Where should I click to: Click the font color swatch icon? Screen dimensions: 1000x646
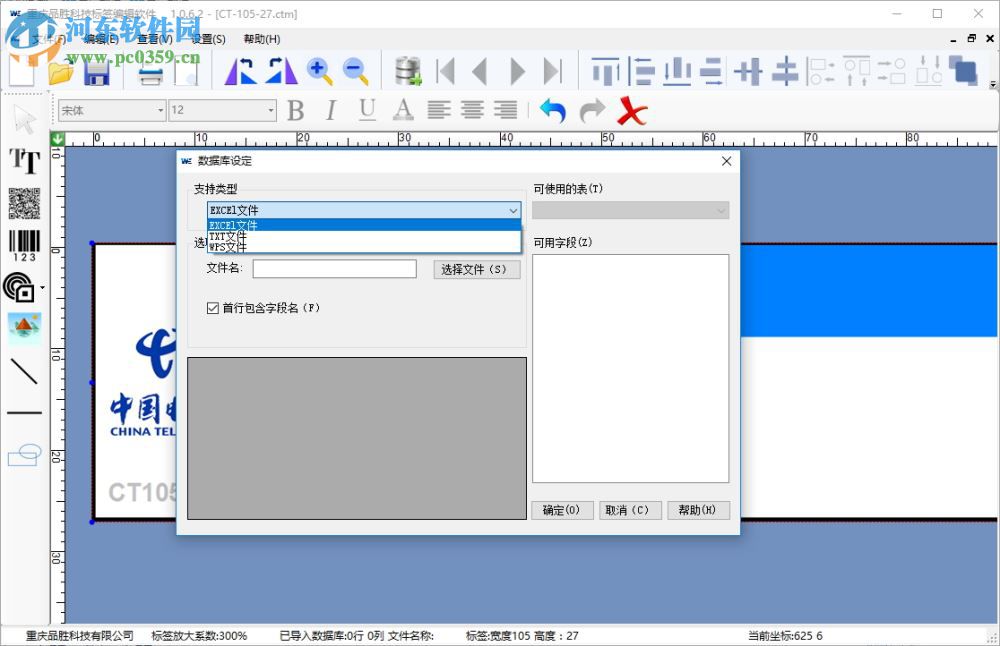tap(401, 110)
